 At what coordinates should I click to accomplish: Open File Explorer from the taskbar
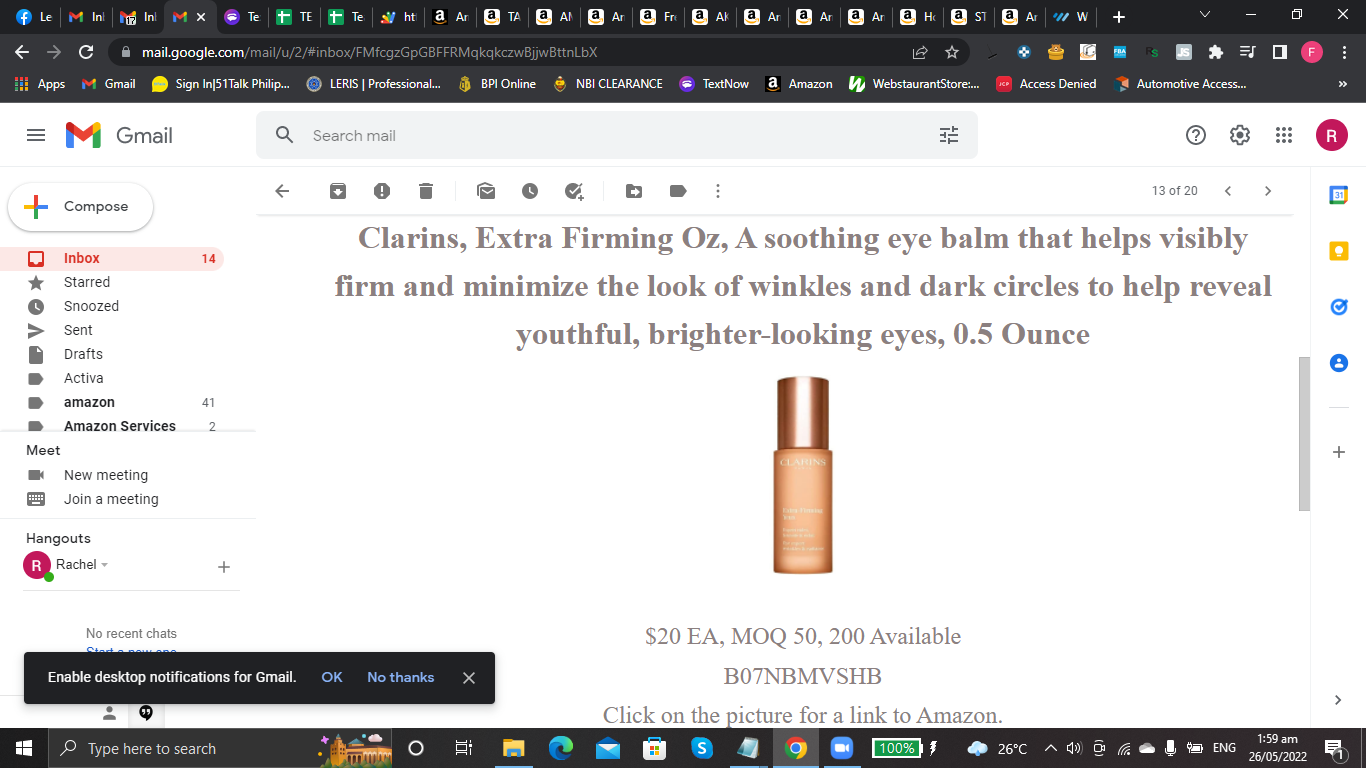[513, 748]
